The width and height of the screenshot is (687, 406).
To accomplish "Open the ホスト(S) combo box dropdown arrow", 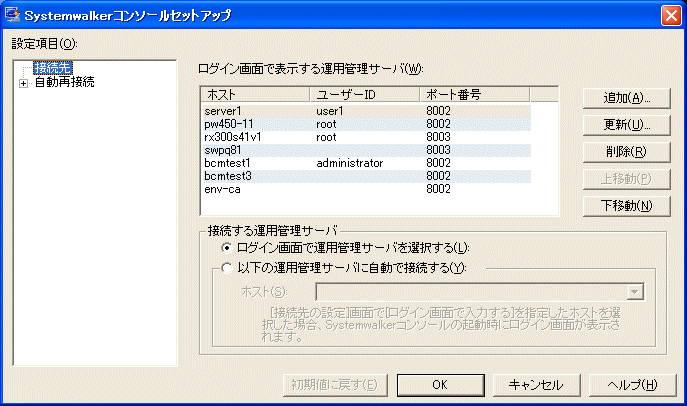I will pyautogui.click(x=634, y=292).
